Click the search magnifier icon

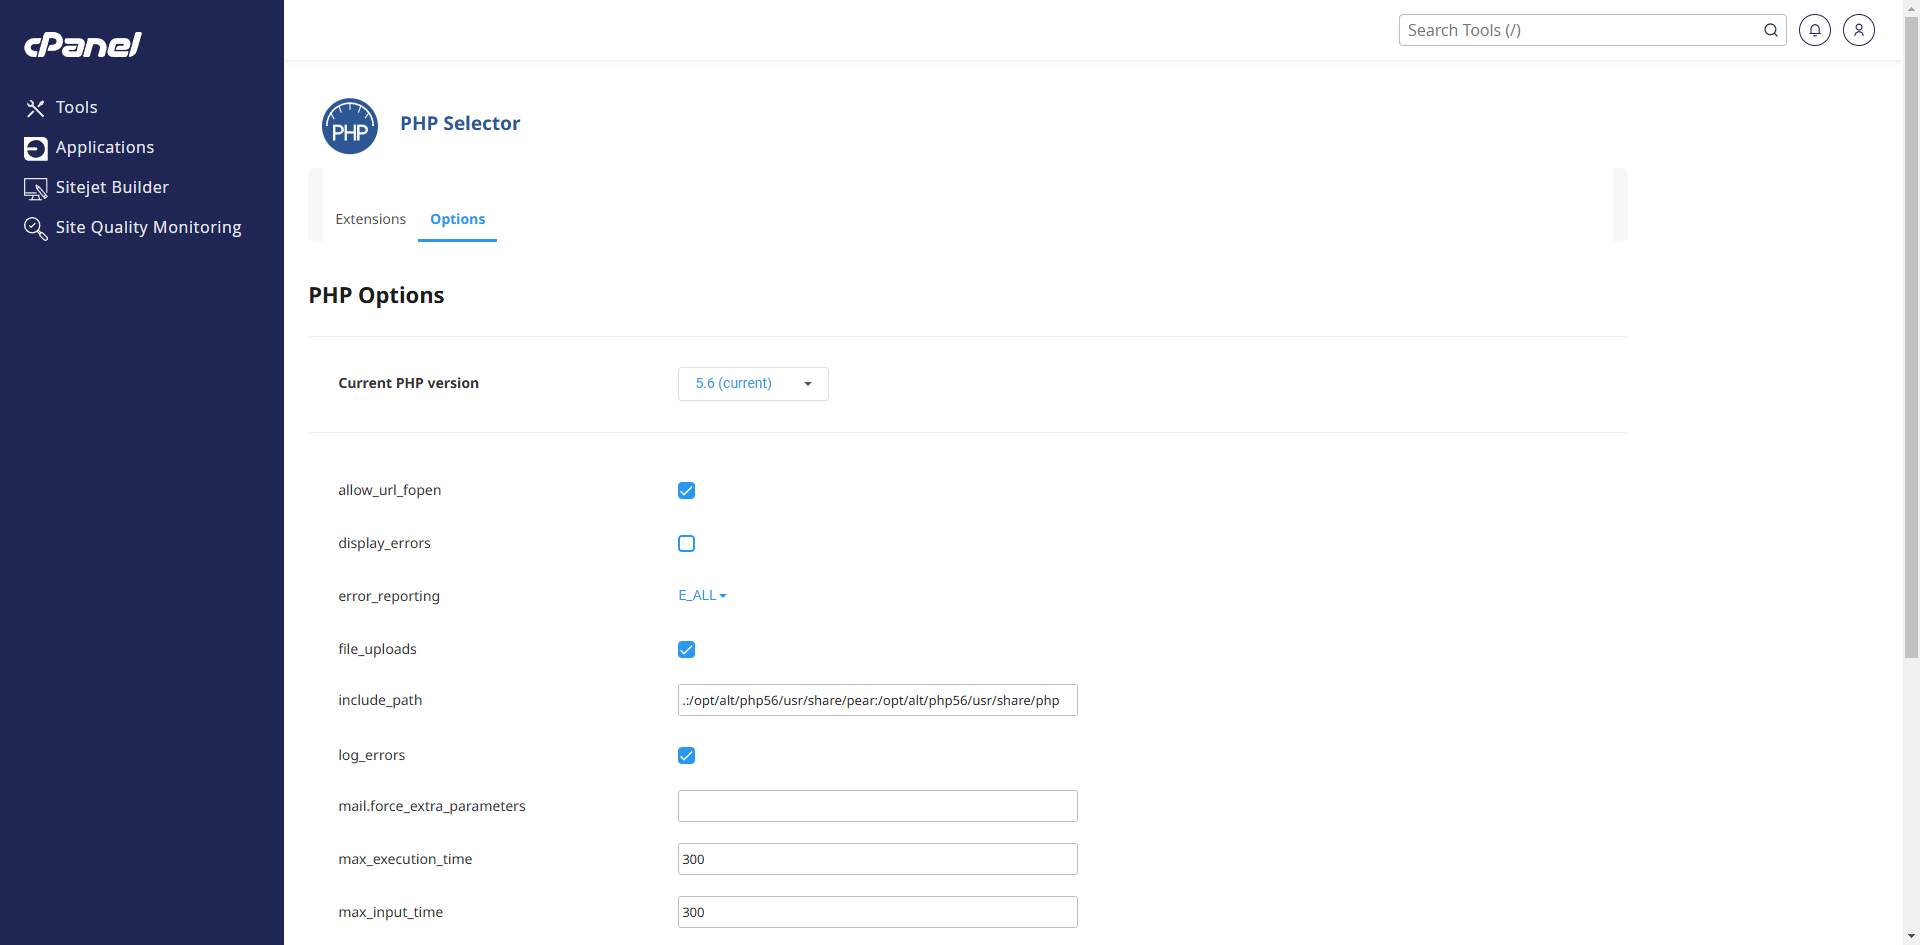(x=1770, y=30)
